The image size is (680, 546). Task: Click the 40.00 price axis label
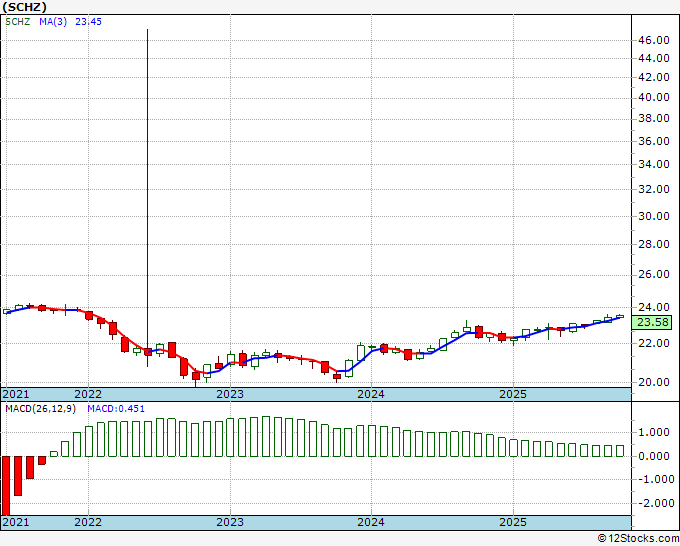coord(654,97)
